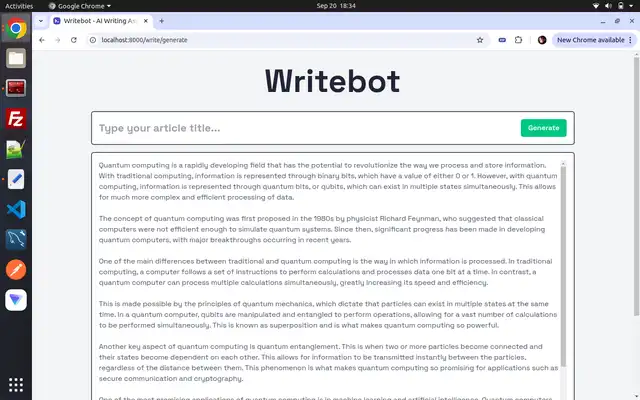640x400 pixels.
Task: Click the page vertical scrollbar
Action: 636,186
